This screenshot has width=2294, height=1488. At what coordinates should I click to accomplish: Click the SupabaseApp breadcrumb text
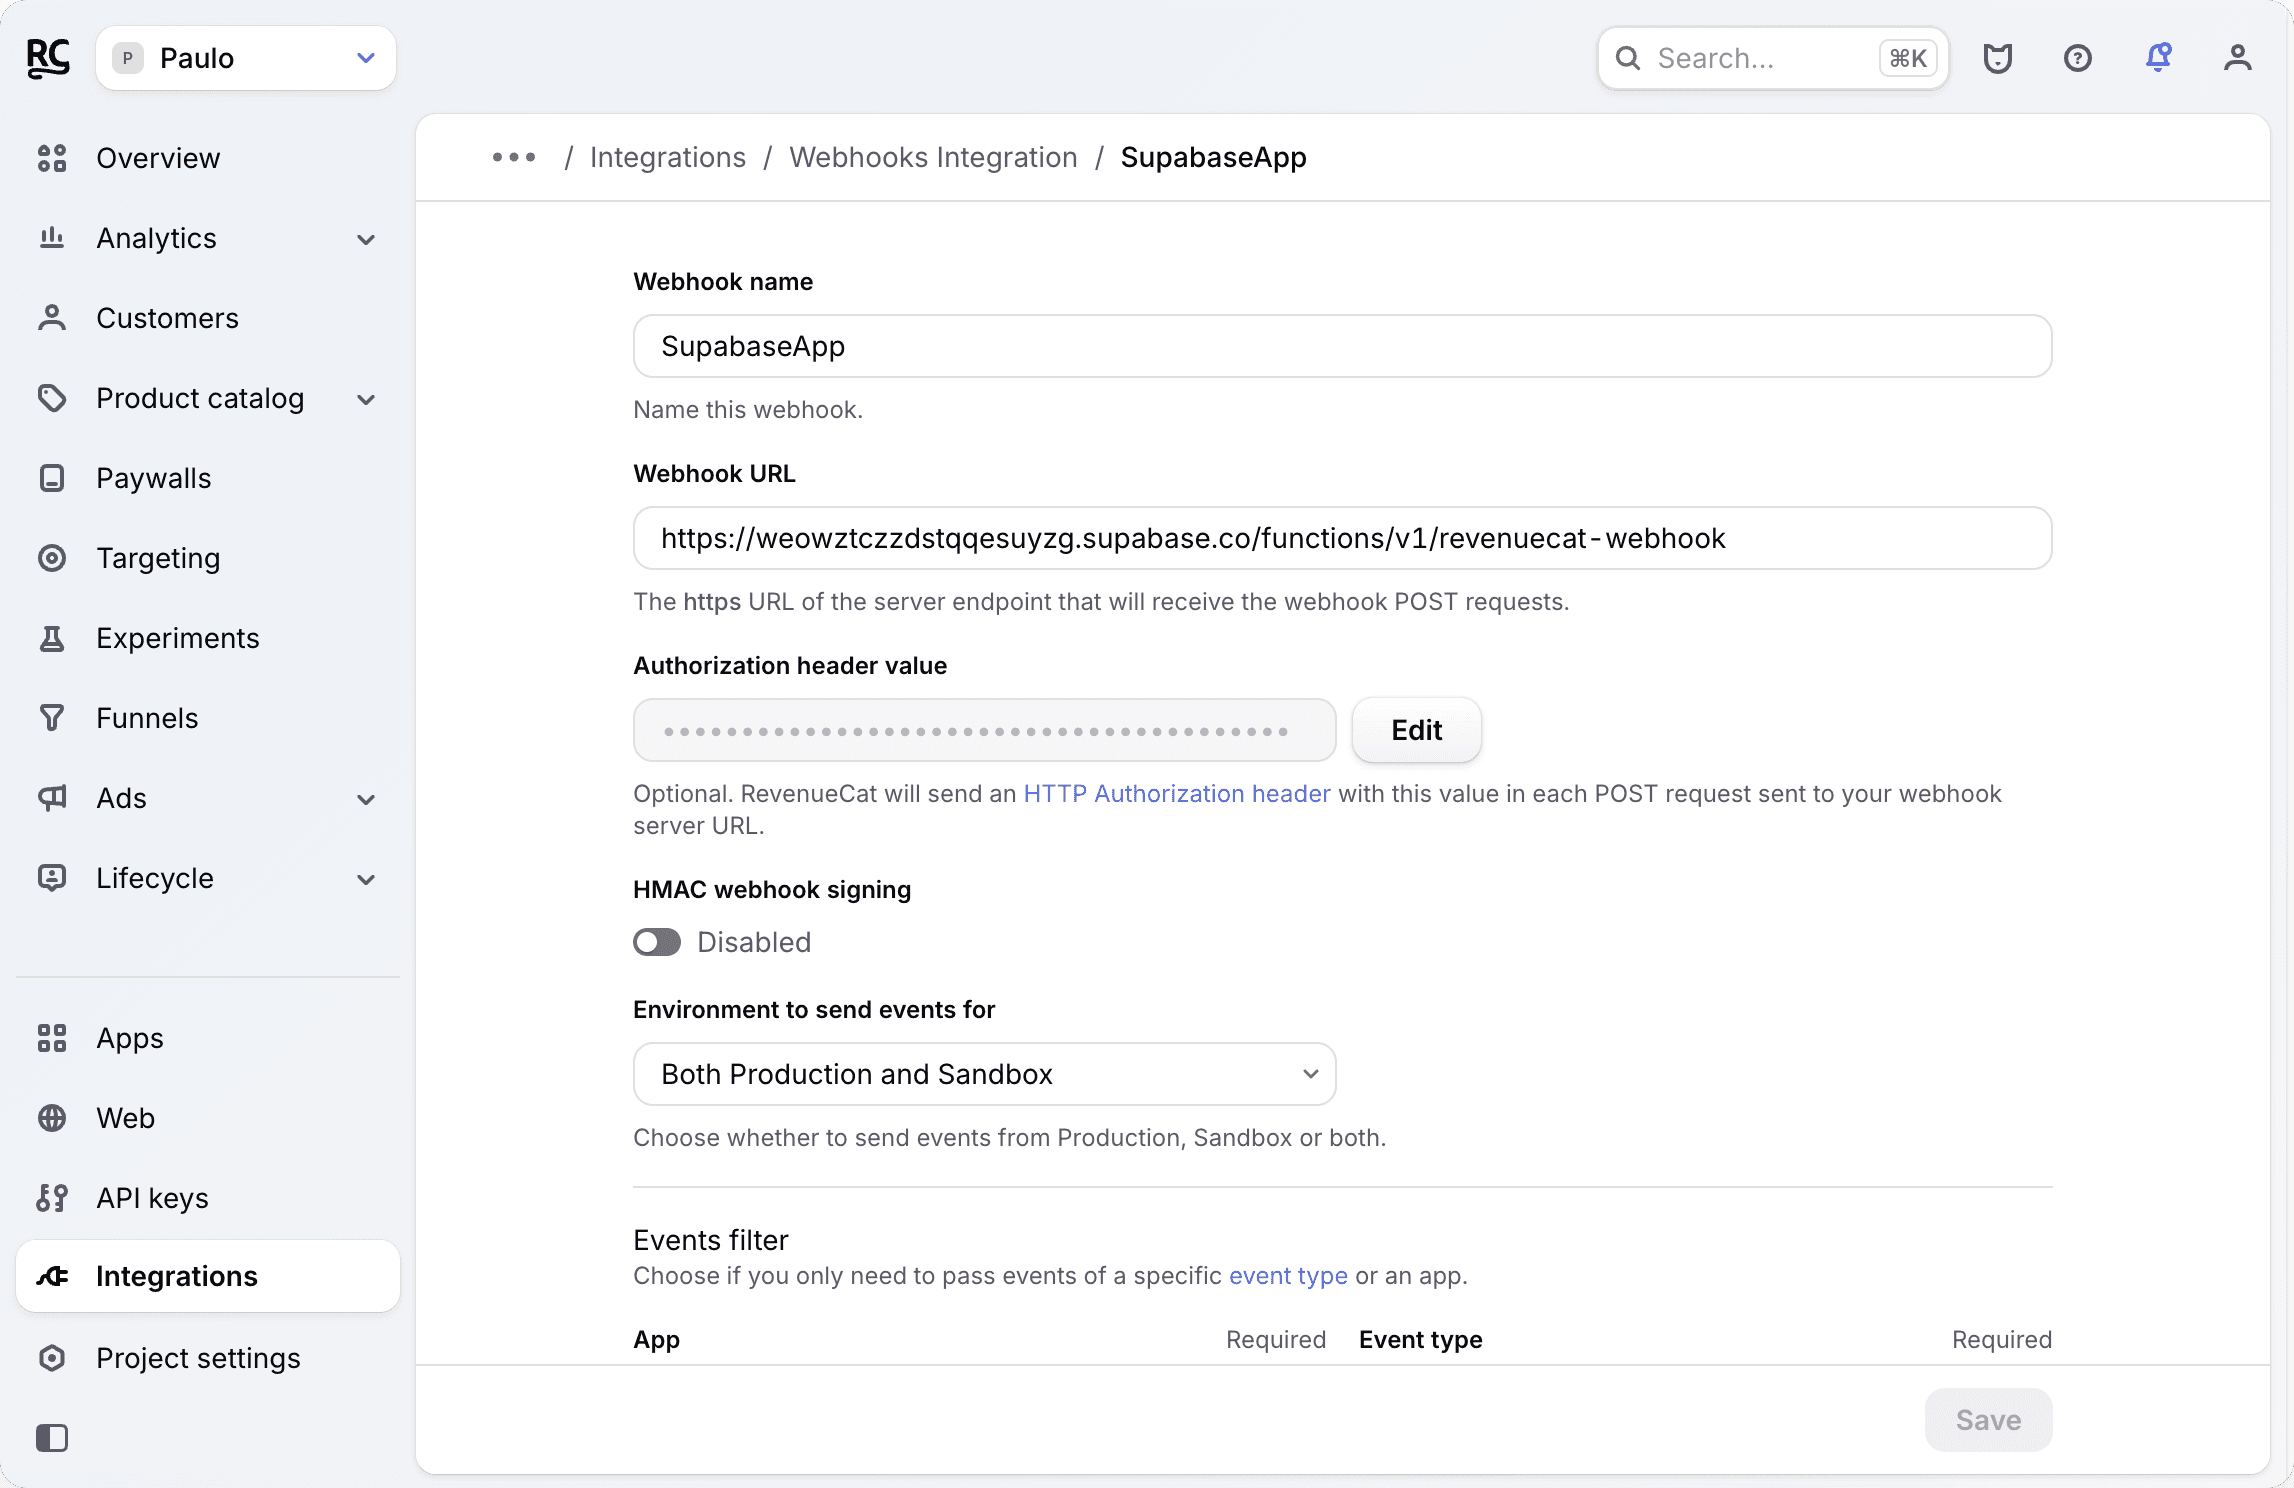(1213, 157)
